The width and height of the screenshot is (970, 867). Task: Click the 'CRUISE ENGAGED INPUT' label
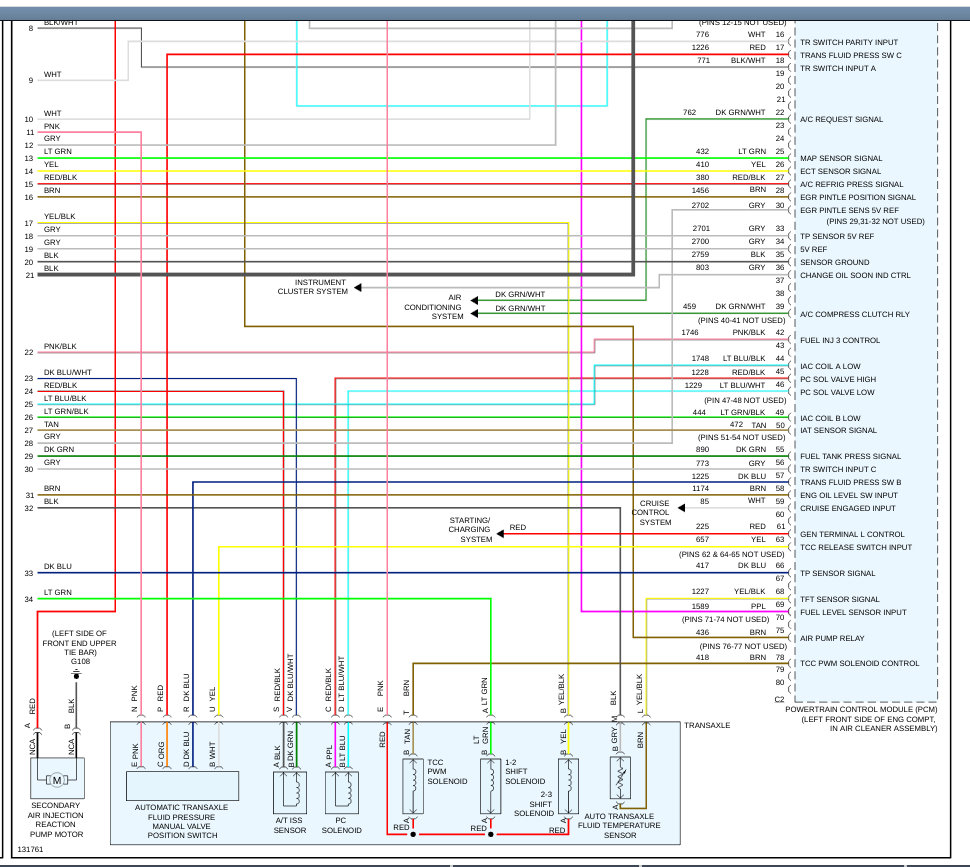[x=848, y=508]
